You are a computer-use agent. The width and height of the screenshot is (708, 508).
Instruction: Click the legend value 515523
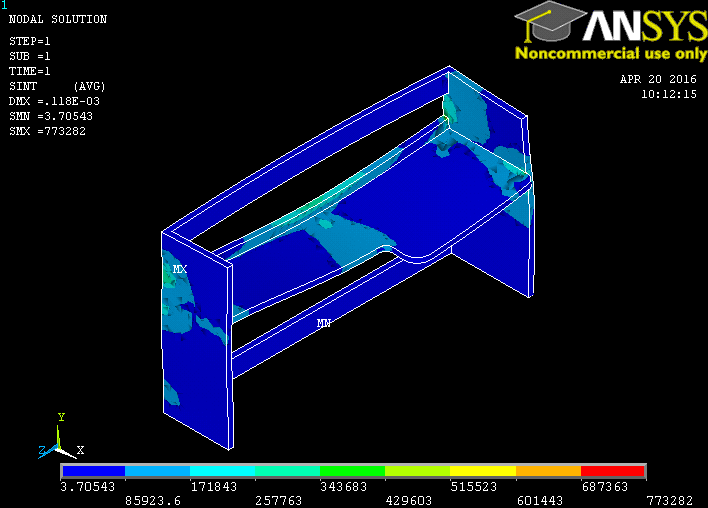(x=474, y=487)
